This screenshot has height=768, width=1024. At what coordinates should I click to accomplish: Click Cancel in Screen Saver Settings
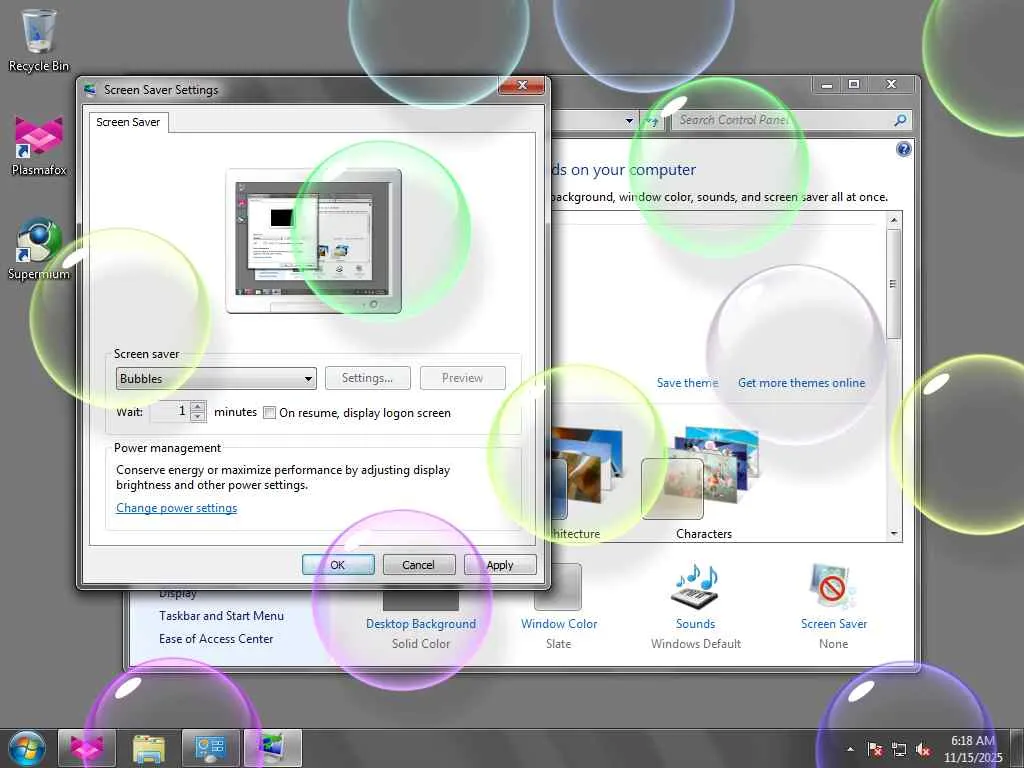[419, 565]
